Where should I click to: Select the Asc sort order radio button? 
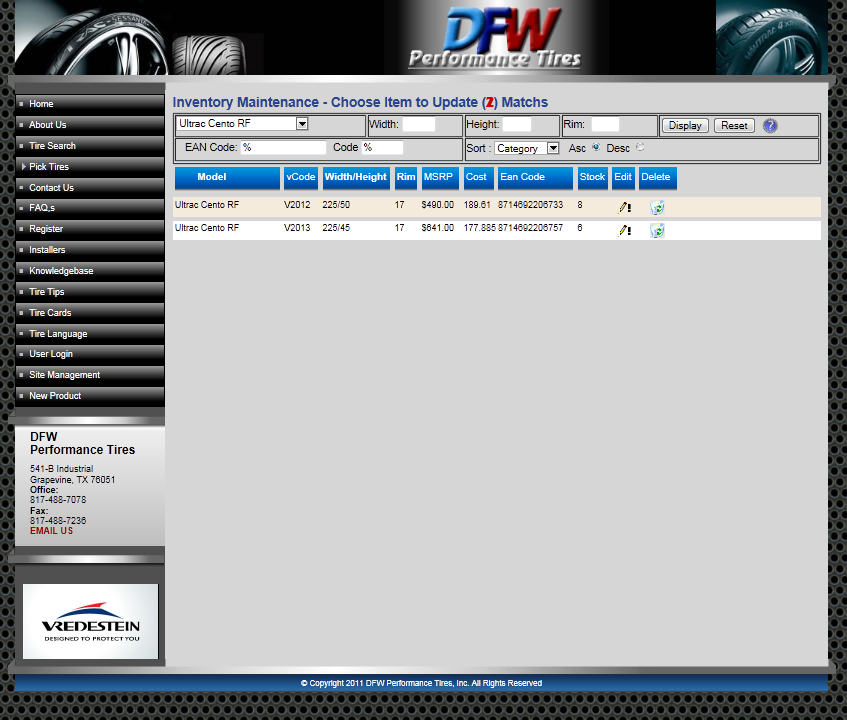[596, 147]
